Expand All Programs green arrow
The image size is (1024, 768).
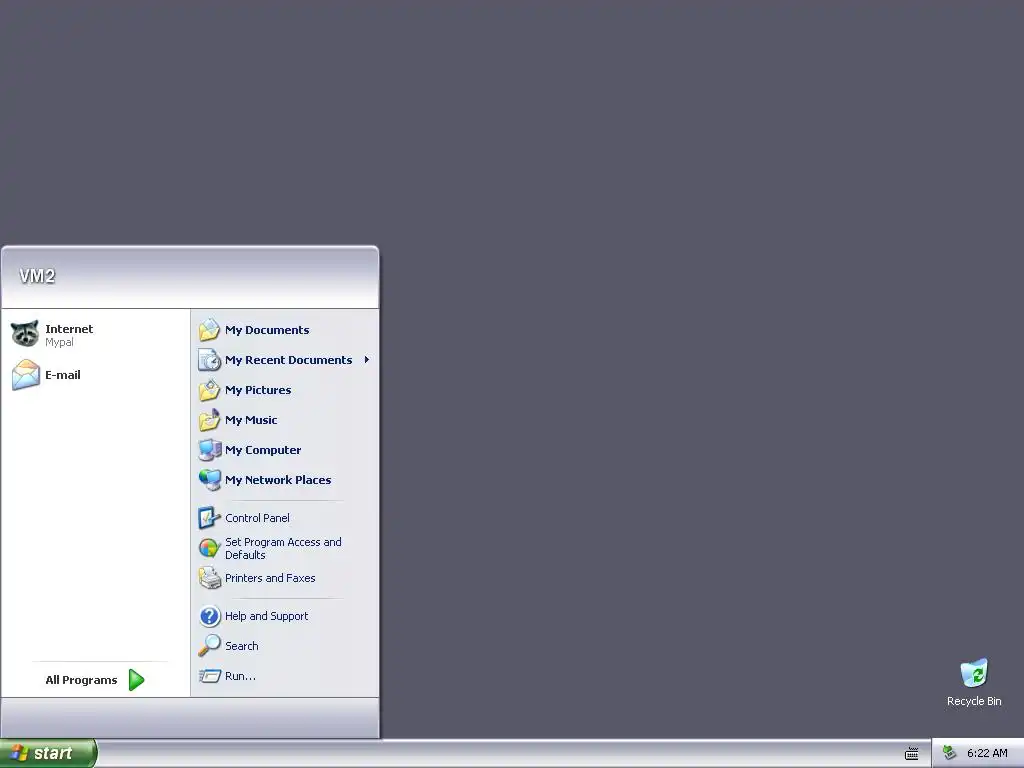click(x=136, y=680)
